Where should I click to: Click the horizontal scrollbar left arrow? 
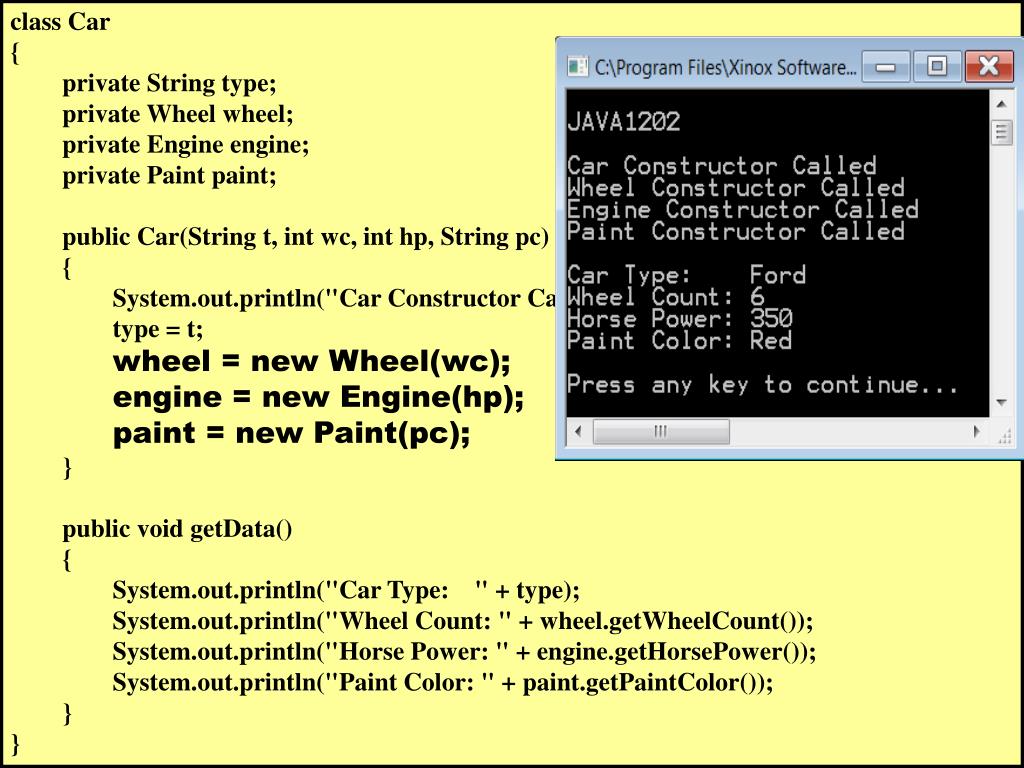tap(577, 431)
